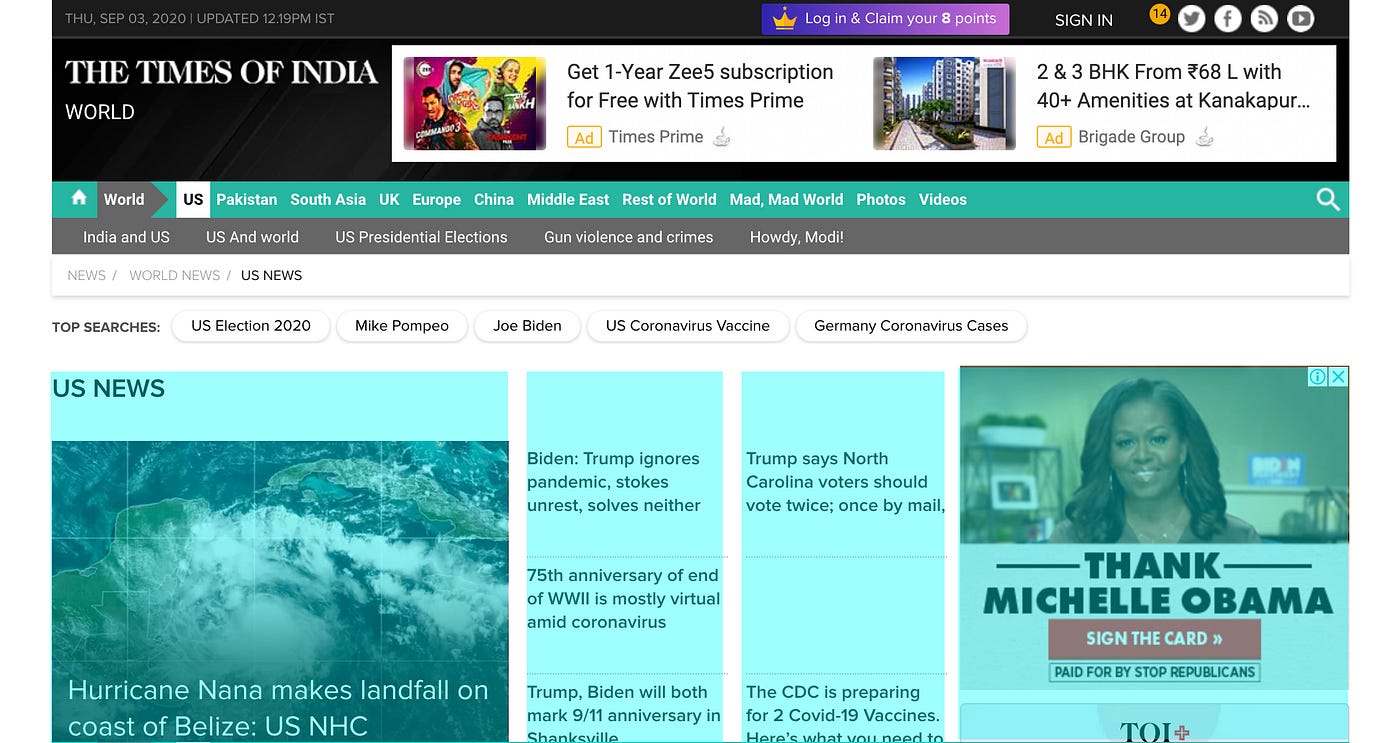Click the Ad label for Brigade Group
The height and width of the screenshot is (743, 1400).
pyautogui.click(x=1054, y=137)
